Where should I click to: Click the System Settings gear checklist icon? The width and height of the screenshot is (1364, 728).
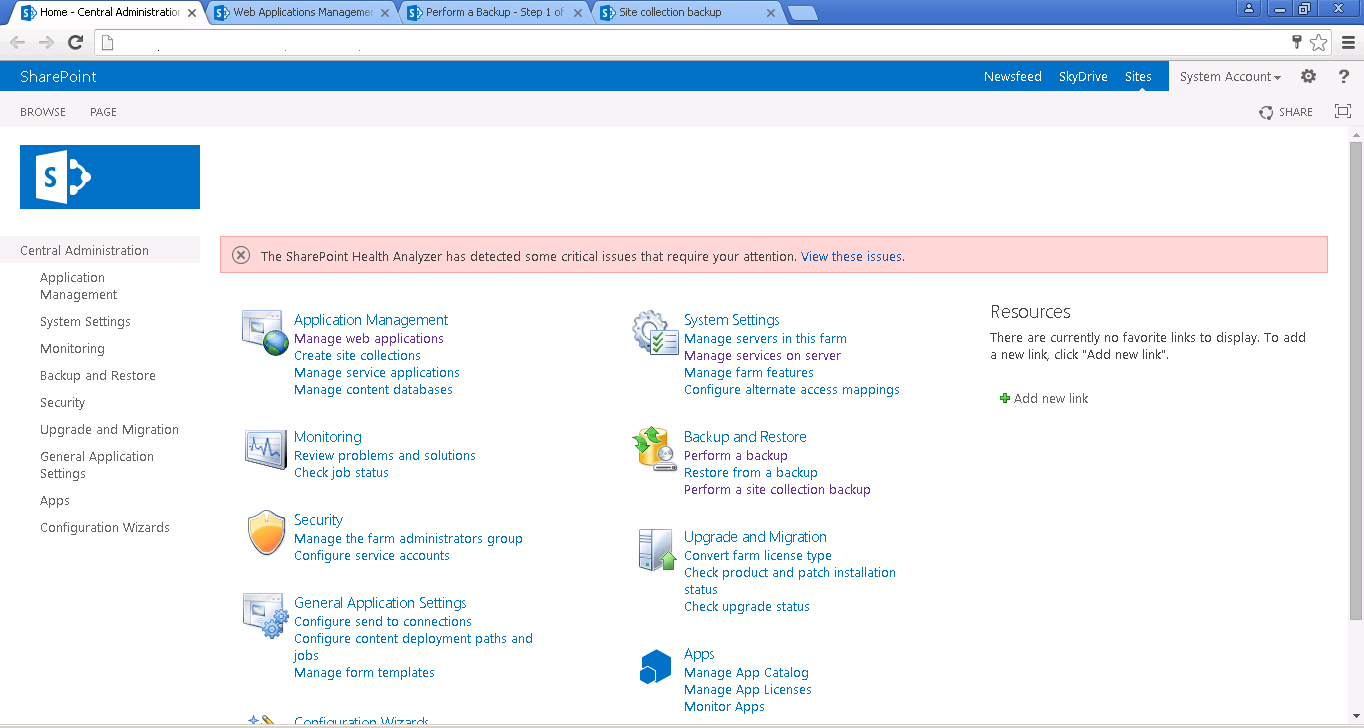pyautogui.click(x=656, y=332)
